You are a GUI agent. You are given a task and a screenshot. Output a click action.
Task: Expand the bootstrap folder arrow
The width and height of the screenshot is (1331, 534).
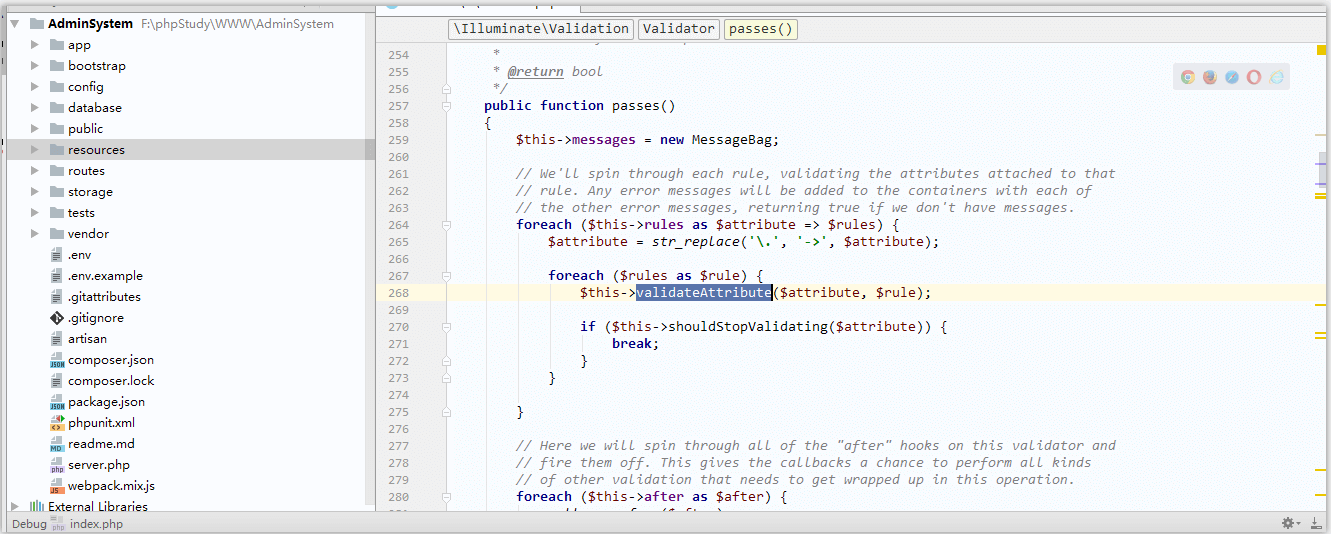(x=35, y=66)
